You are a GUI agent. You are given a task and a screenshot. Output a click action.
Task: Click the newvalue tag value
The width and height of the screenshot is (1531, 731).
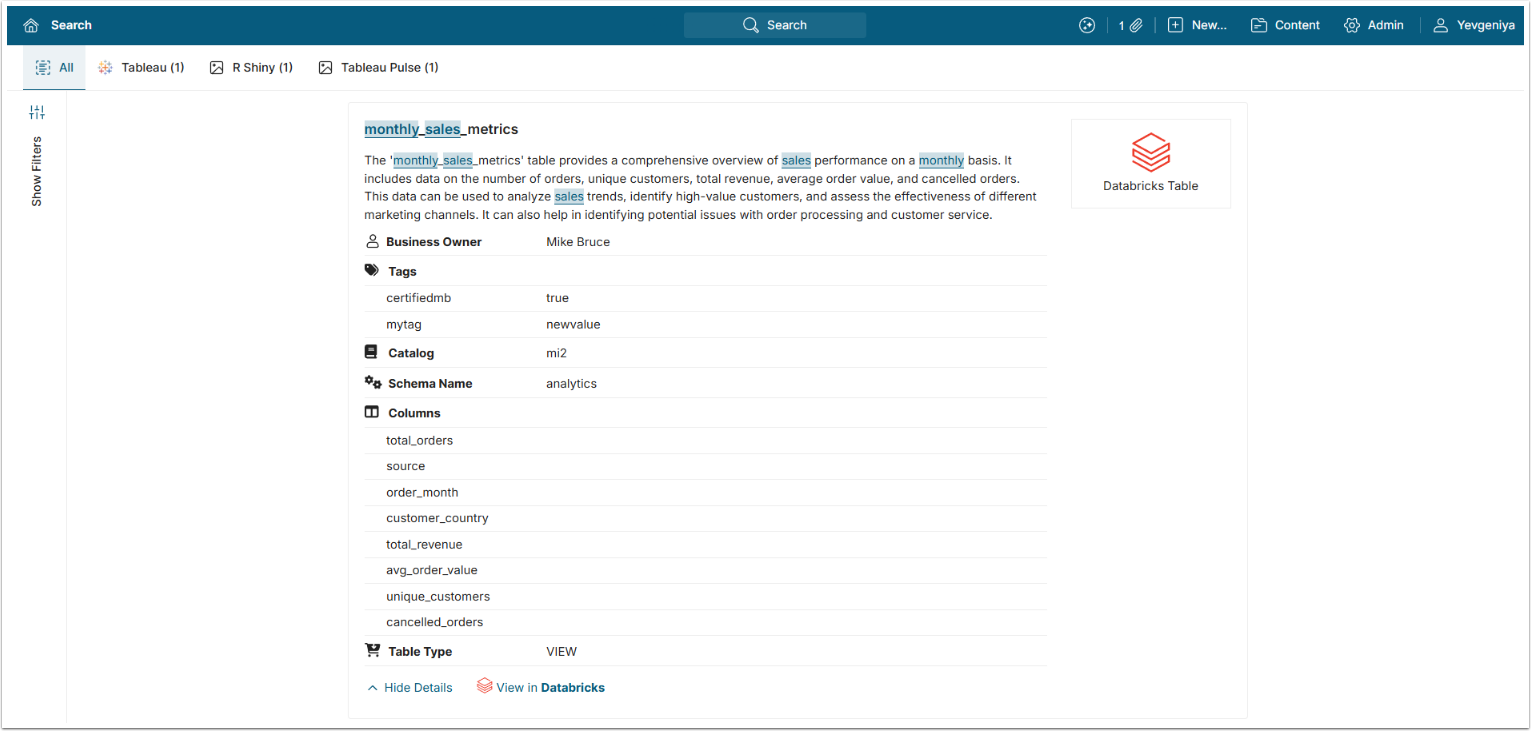point(573,324)
